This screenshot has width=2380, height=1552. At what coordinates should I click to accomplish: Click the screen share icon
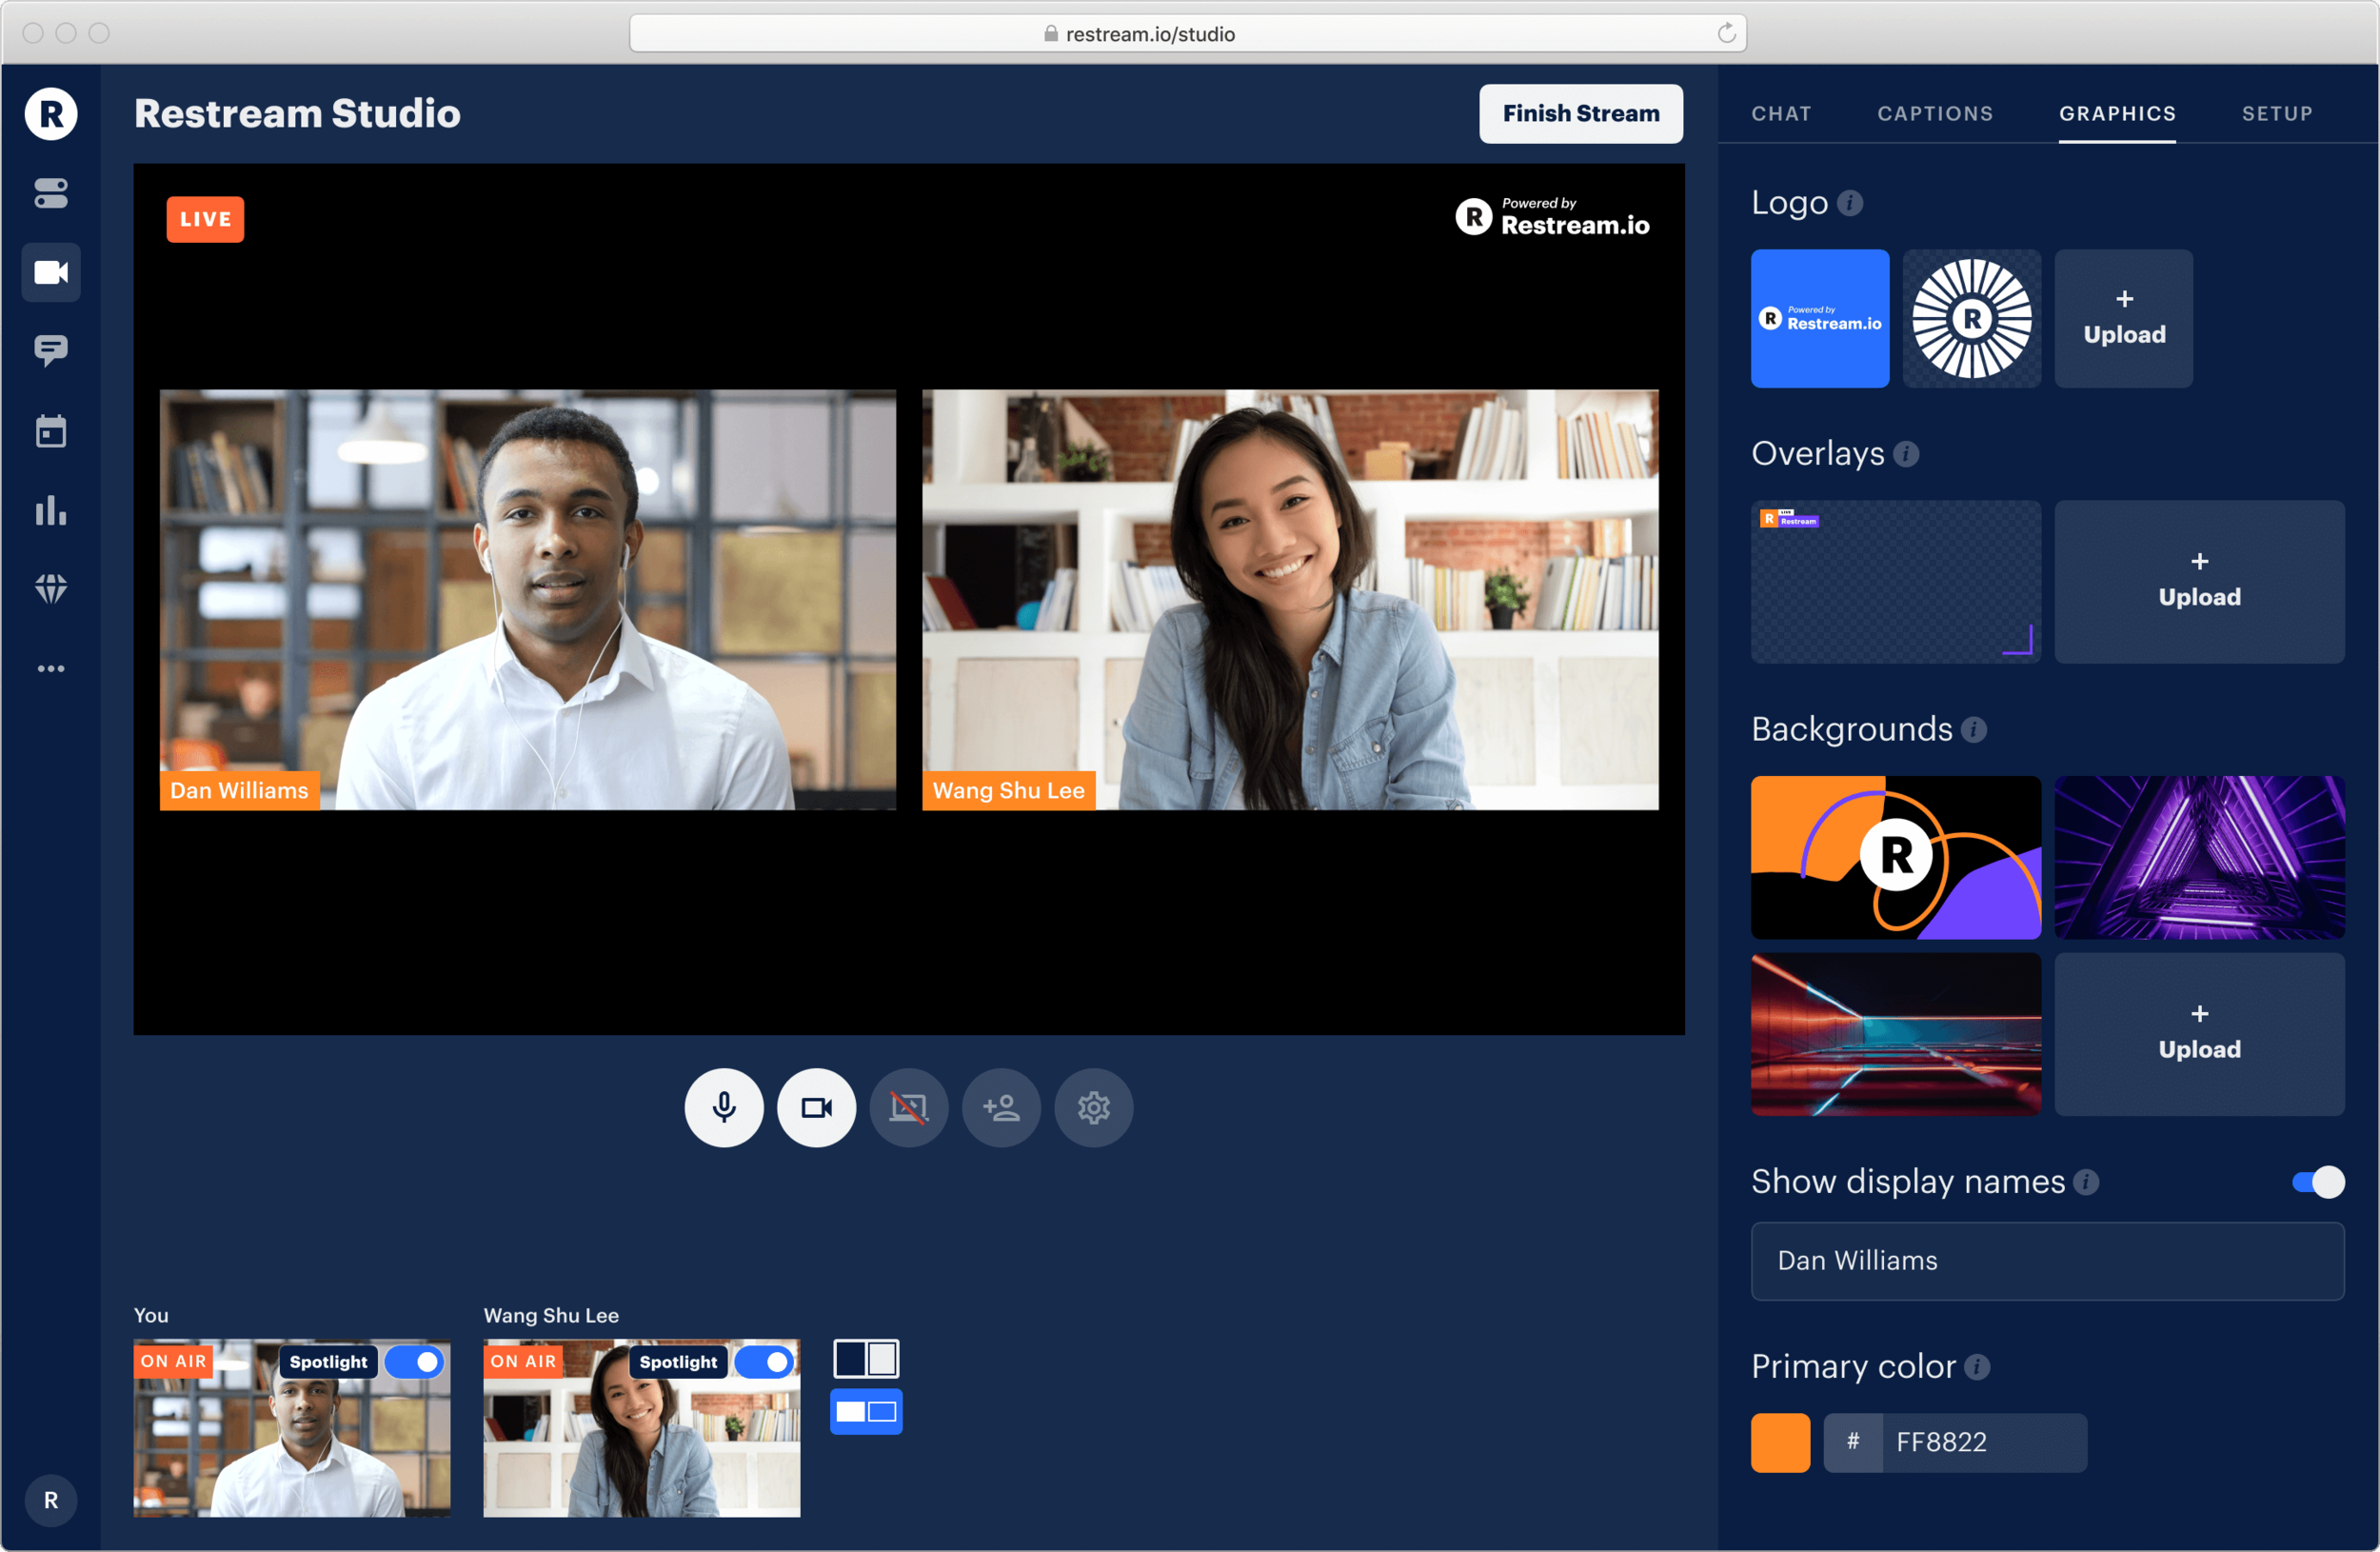(x=908, y=1108)
